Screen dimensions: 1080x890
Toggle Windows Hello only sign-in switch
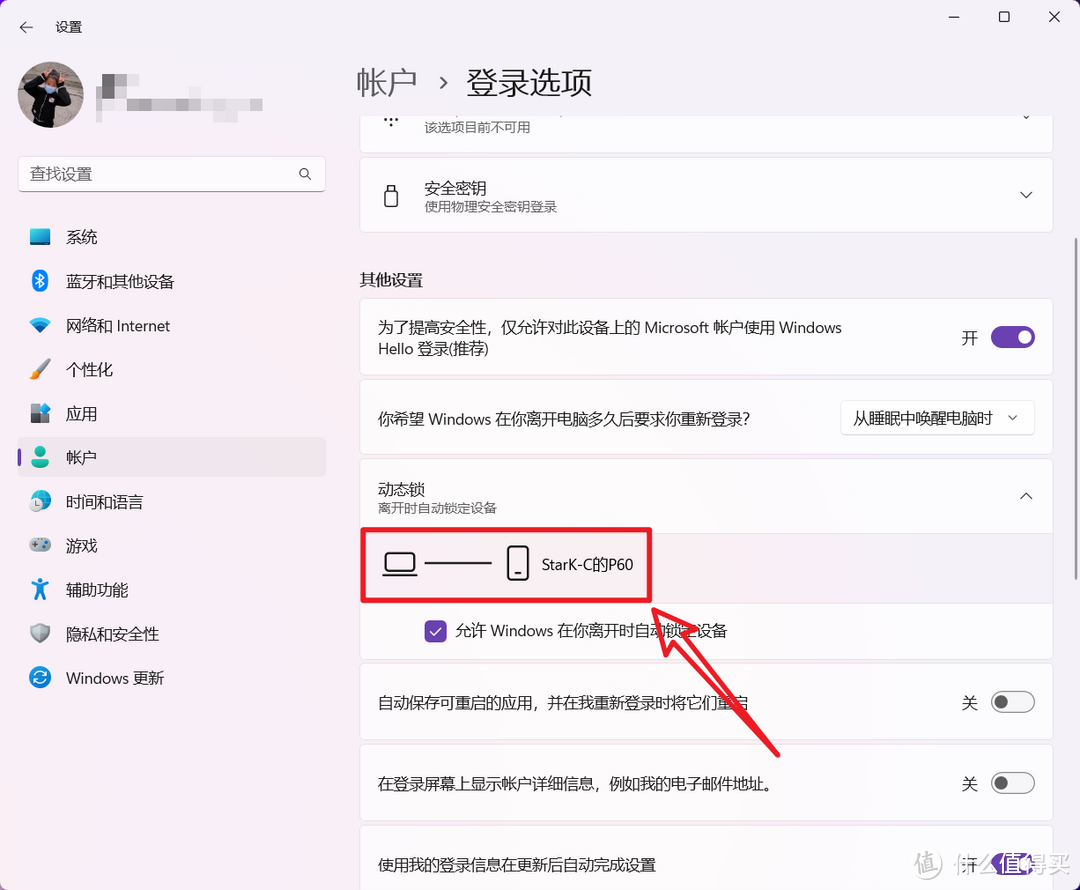pyautogui.click(x=1012, y=338)
